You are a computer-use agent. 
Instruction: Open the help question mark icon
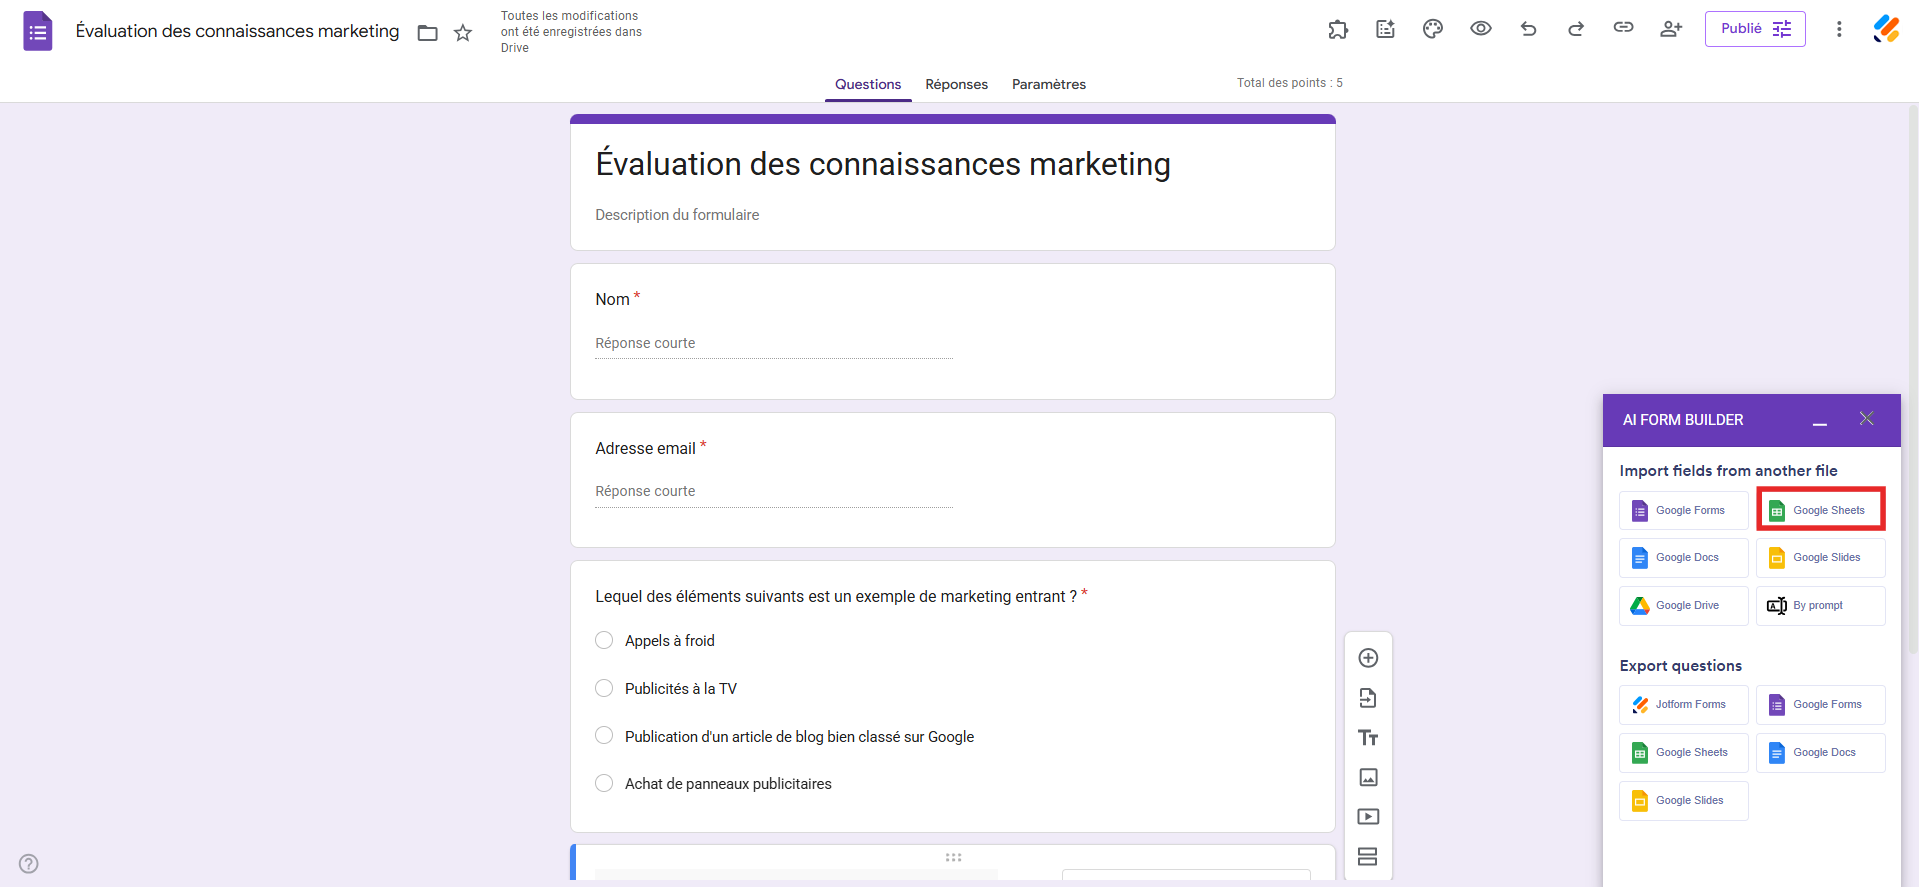[x=29, y=864]
